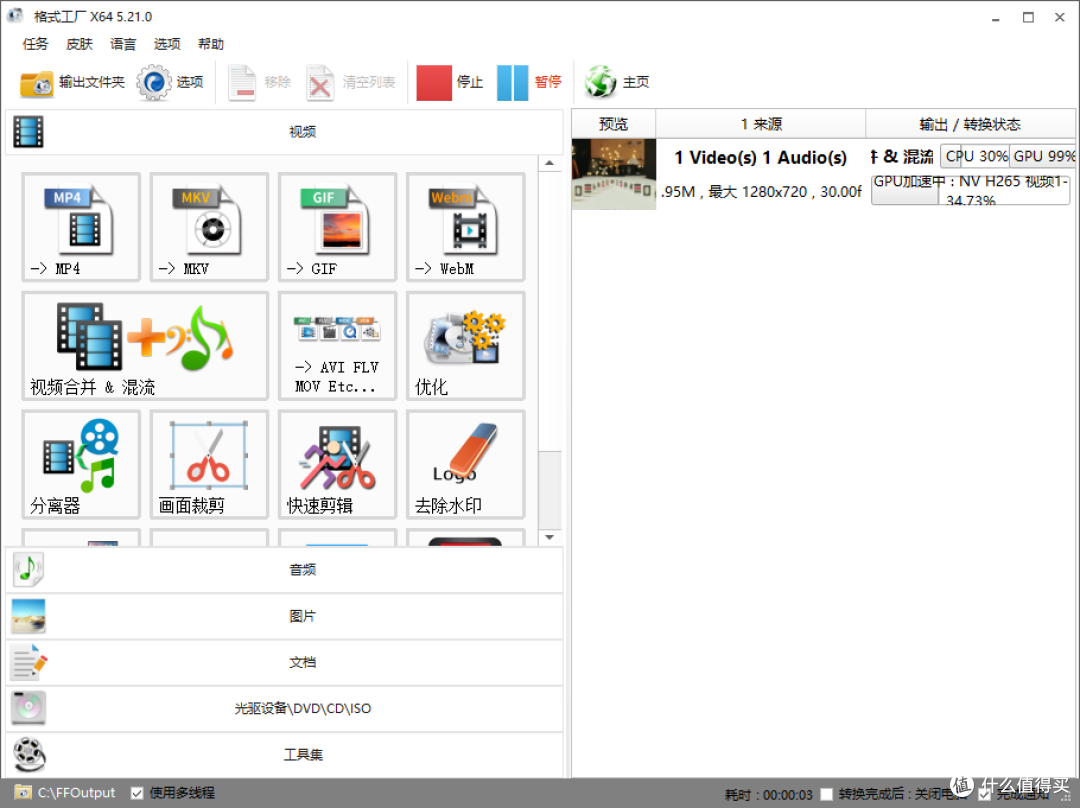Open the 任务 menu

pos(36,44)
